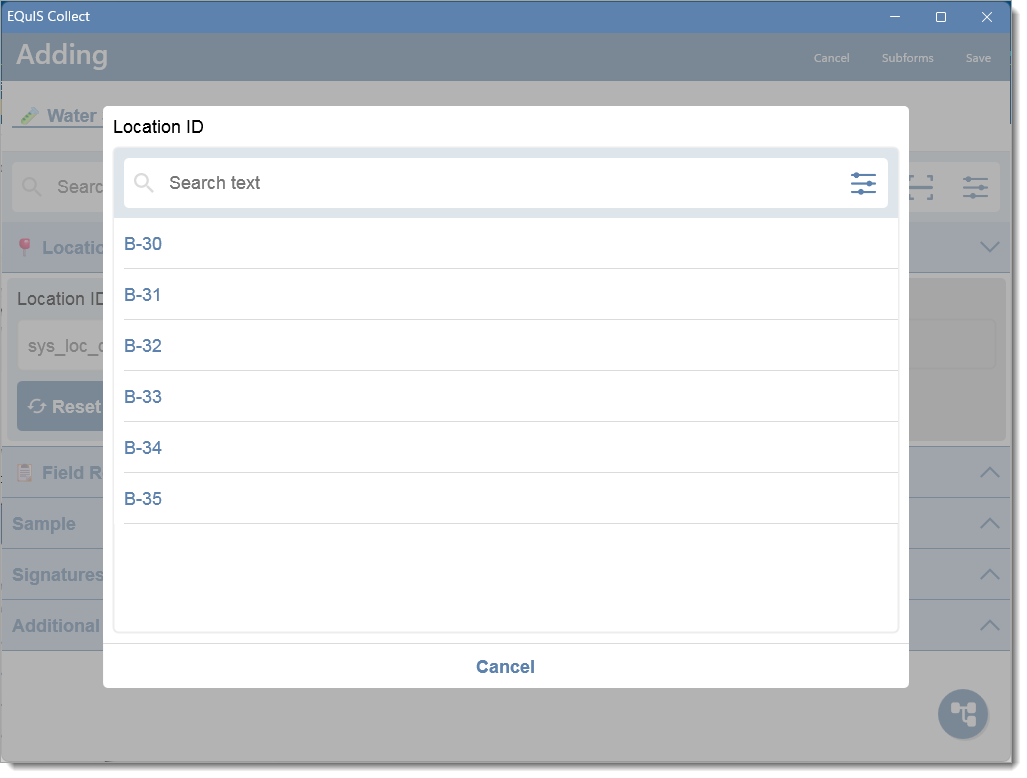Close the EQuIS Collect window
The width and height of the screenshot is (1027, 778).
pyautogui.click(x=986, y=17)
